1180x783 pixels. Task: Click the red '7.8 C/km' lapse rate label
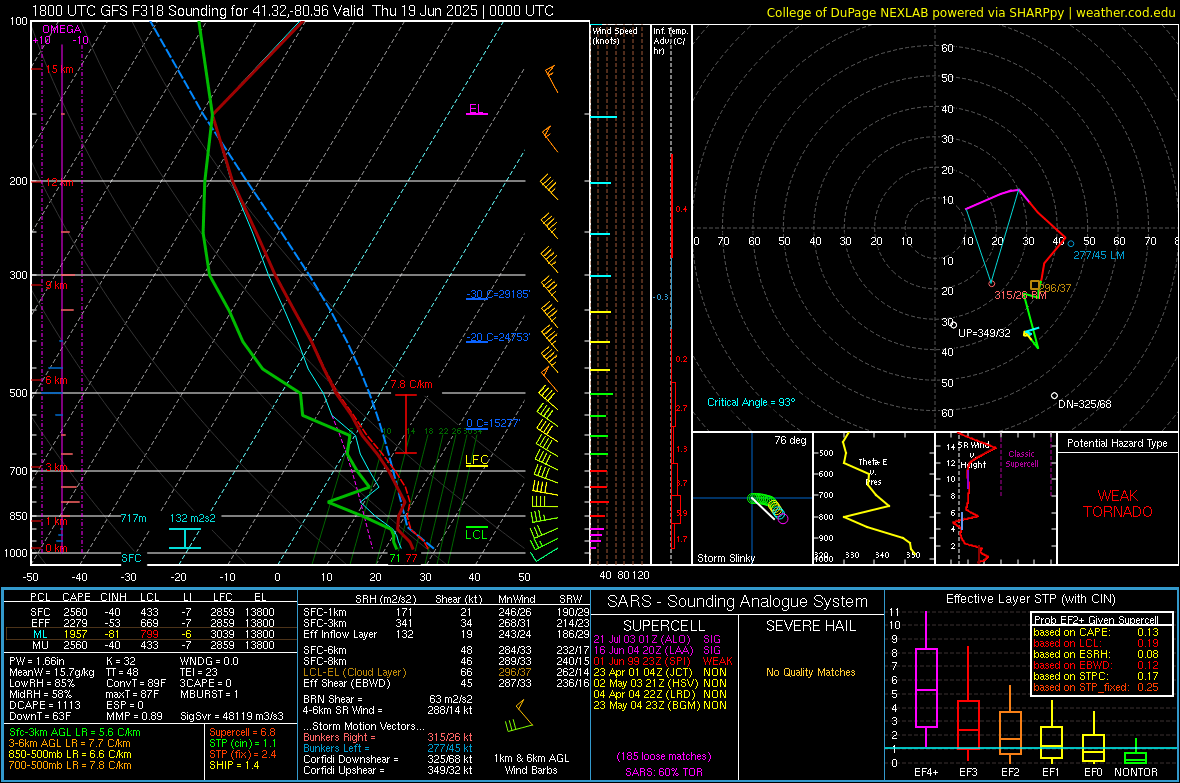(x=412, y=384)
